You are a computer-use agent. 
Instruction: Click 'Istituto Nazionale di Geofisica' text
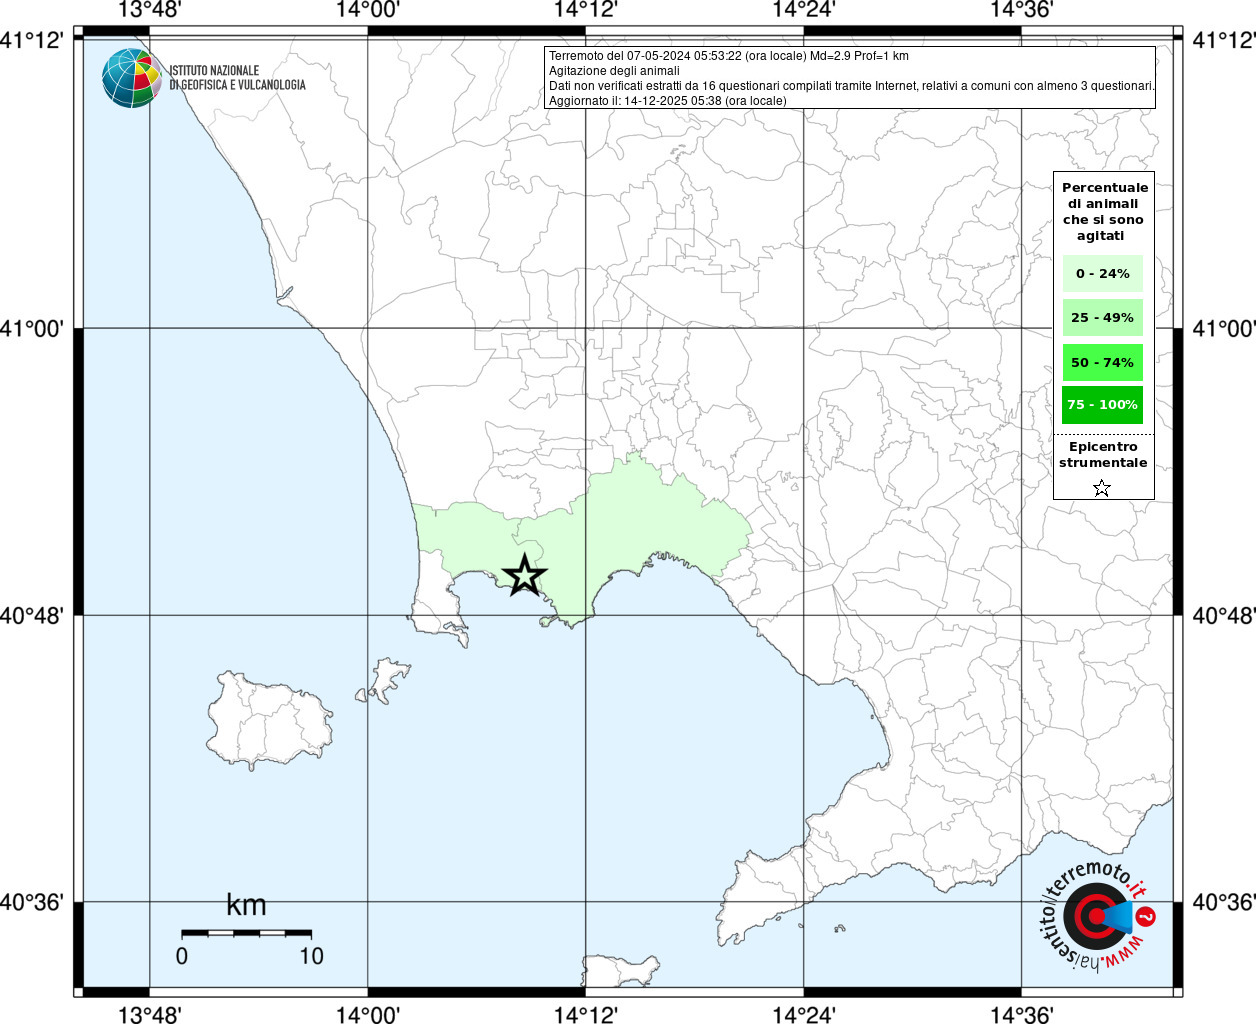click(x=237, y=78)
